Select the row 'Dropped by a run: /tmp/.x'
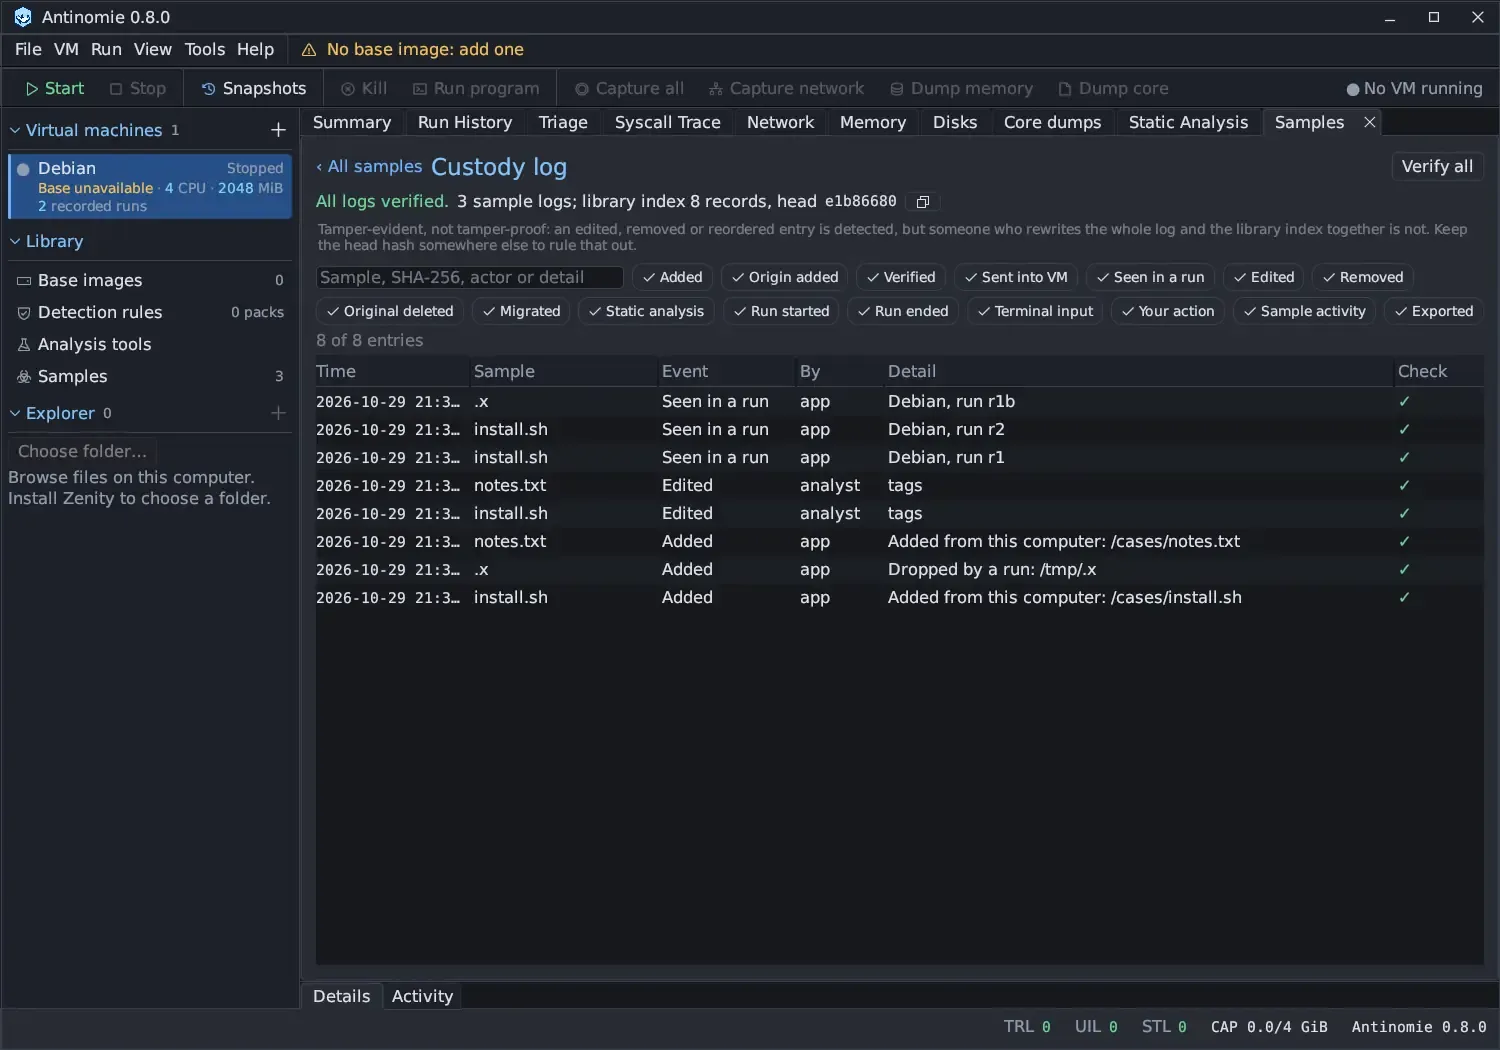Viewport: 1500px width, 1050px height. [x=899, y=569]
